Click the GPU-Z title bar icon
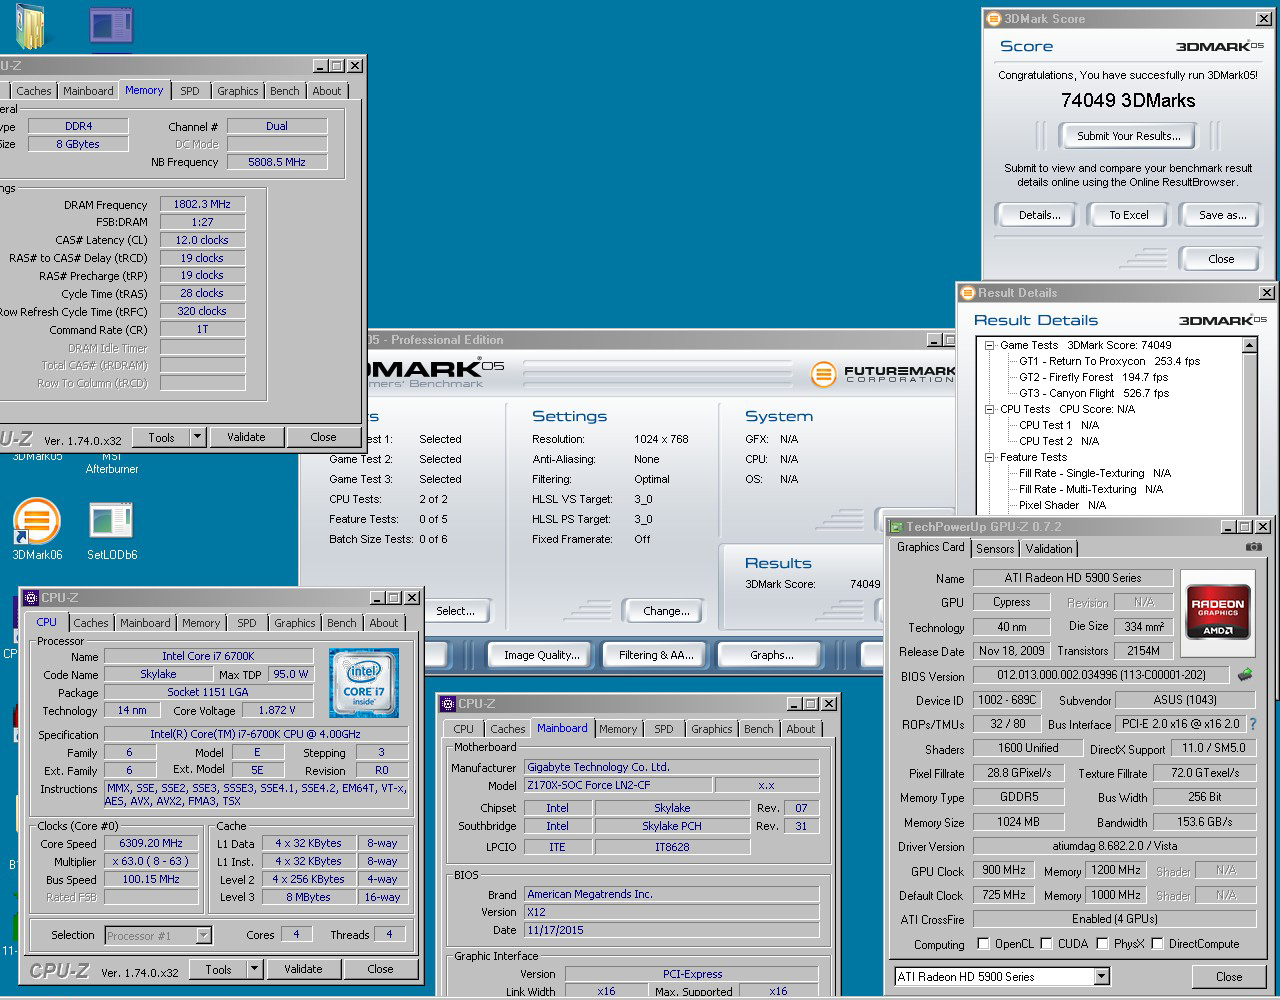The width and height of the screenshot is (1280, 1000). pyautogui.click(x=897, y=527)
